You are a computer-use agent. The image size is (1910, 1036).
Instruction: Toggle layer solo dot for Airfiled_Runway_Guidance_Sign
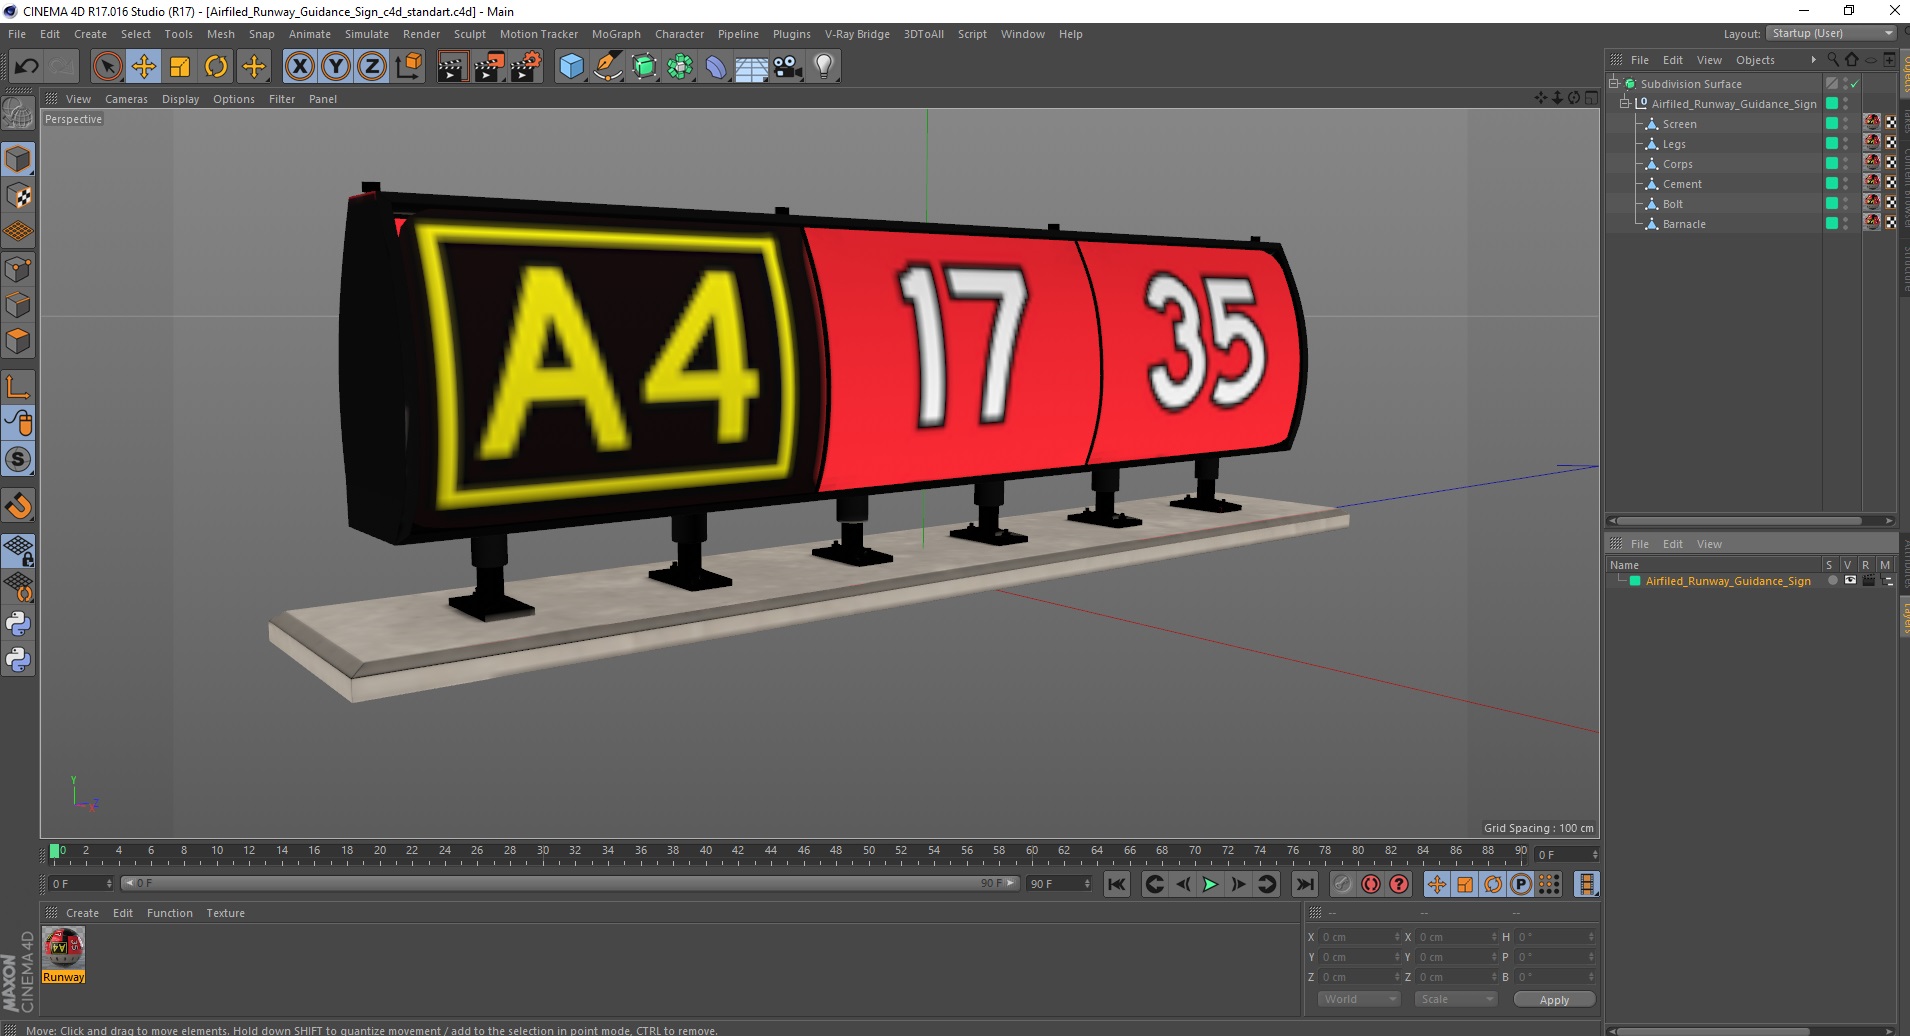coord(1832,581)
